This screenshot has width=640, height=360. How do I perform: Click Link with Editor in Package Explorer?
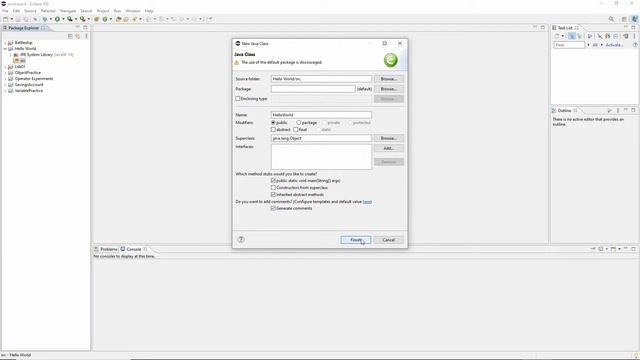tap(78, 36)
